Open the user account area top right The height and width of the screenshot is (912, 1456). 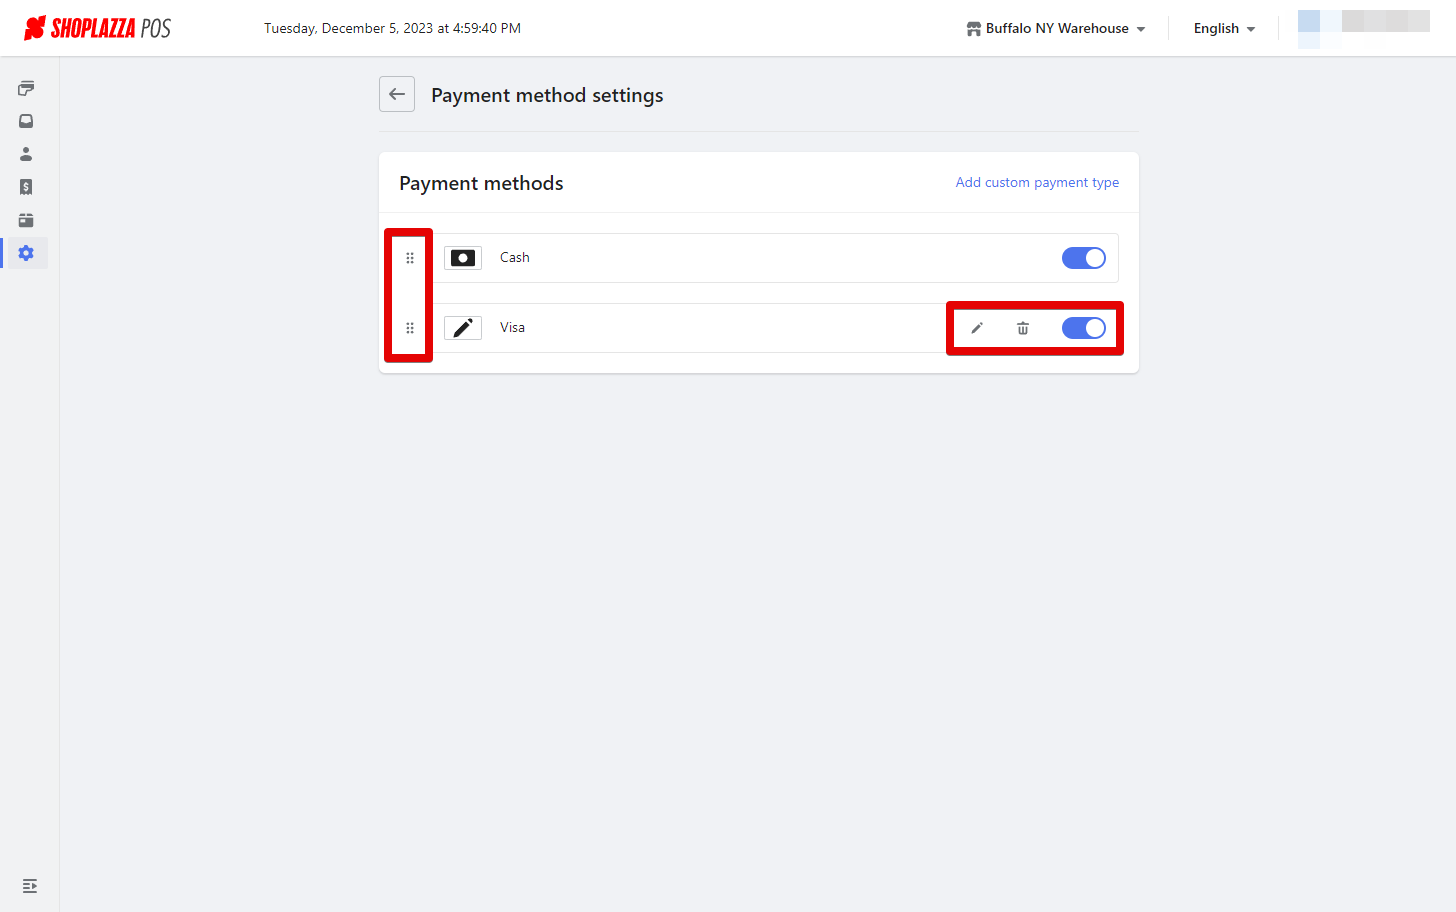click(1363, 28)
